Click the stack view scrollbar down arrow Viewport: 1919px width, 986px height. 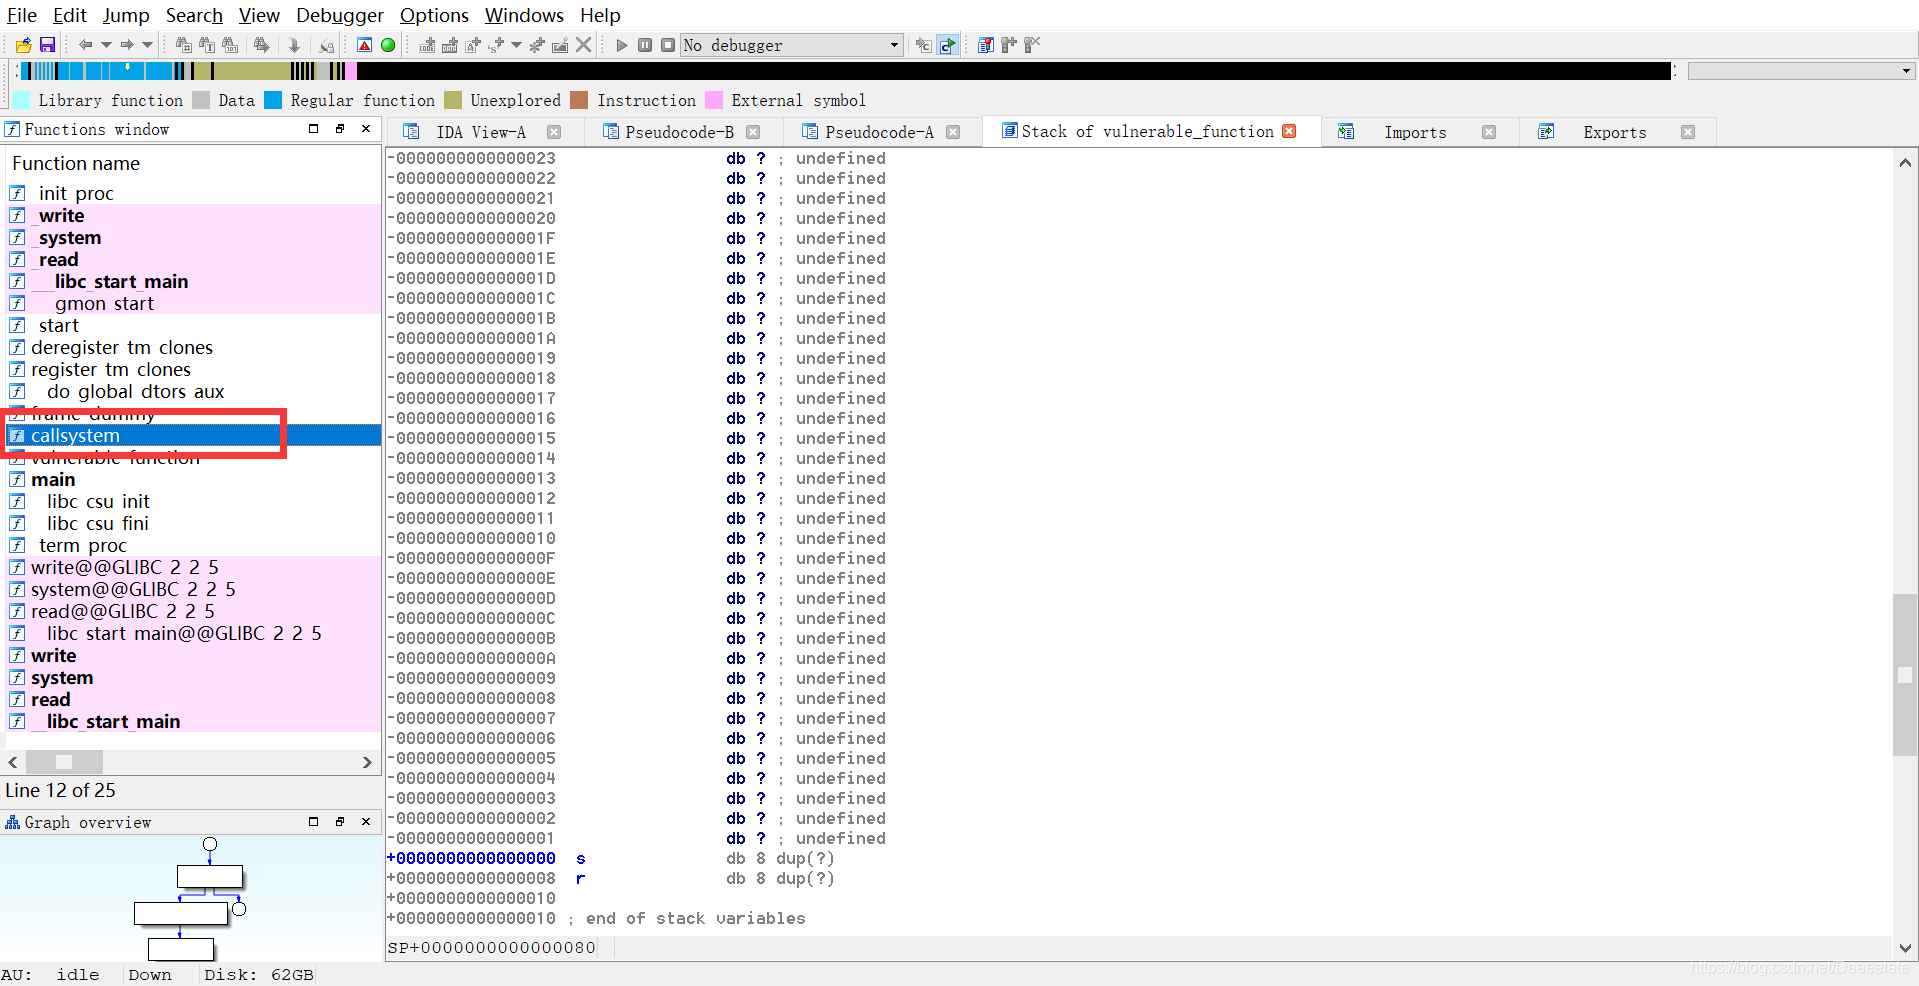pos(1905,948)
